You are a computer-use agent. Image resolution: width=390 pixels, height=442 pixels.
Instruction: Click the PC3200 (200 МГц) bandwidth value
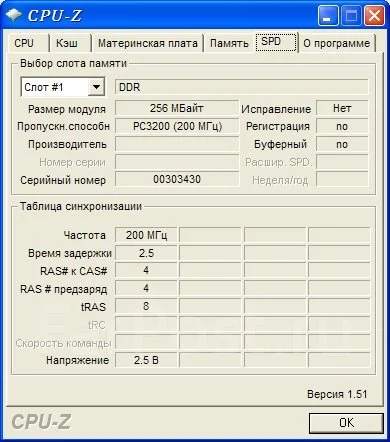coord(177,126)
